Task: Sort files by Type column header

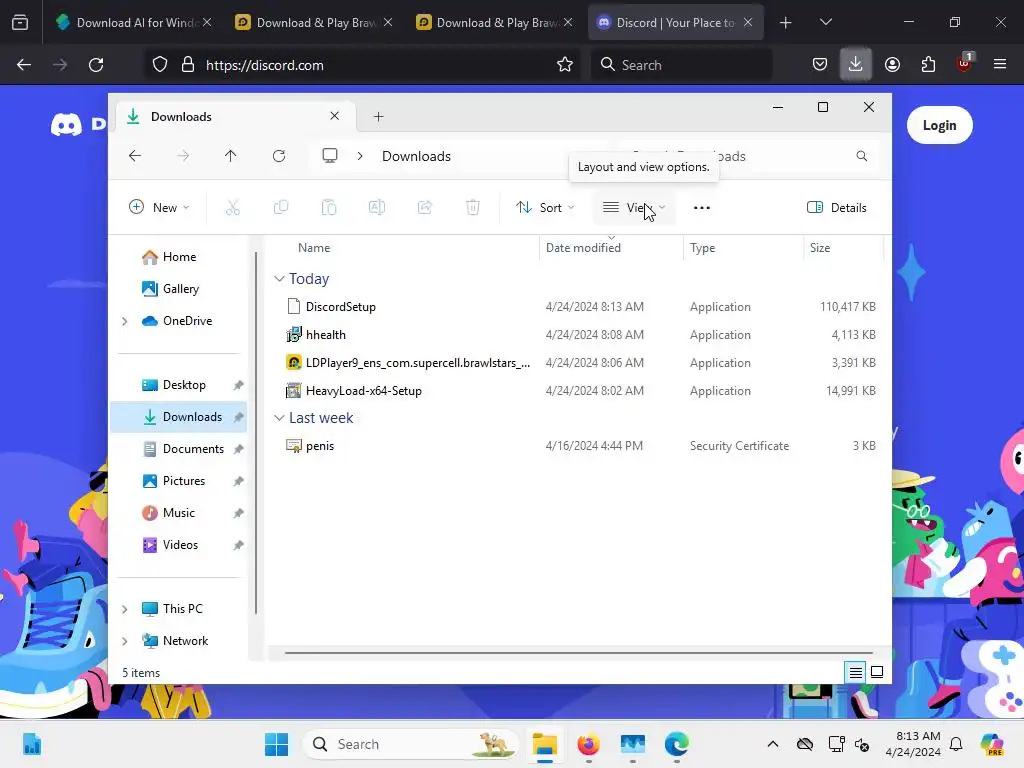Action: tap(703, 248)
